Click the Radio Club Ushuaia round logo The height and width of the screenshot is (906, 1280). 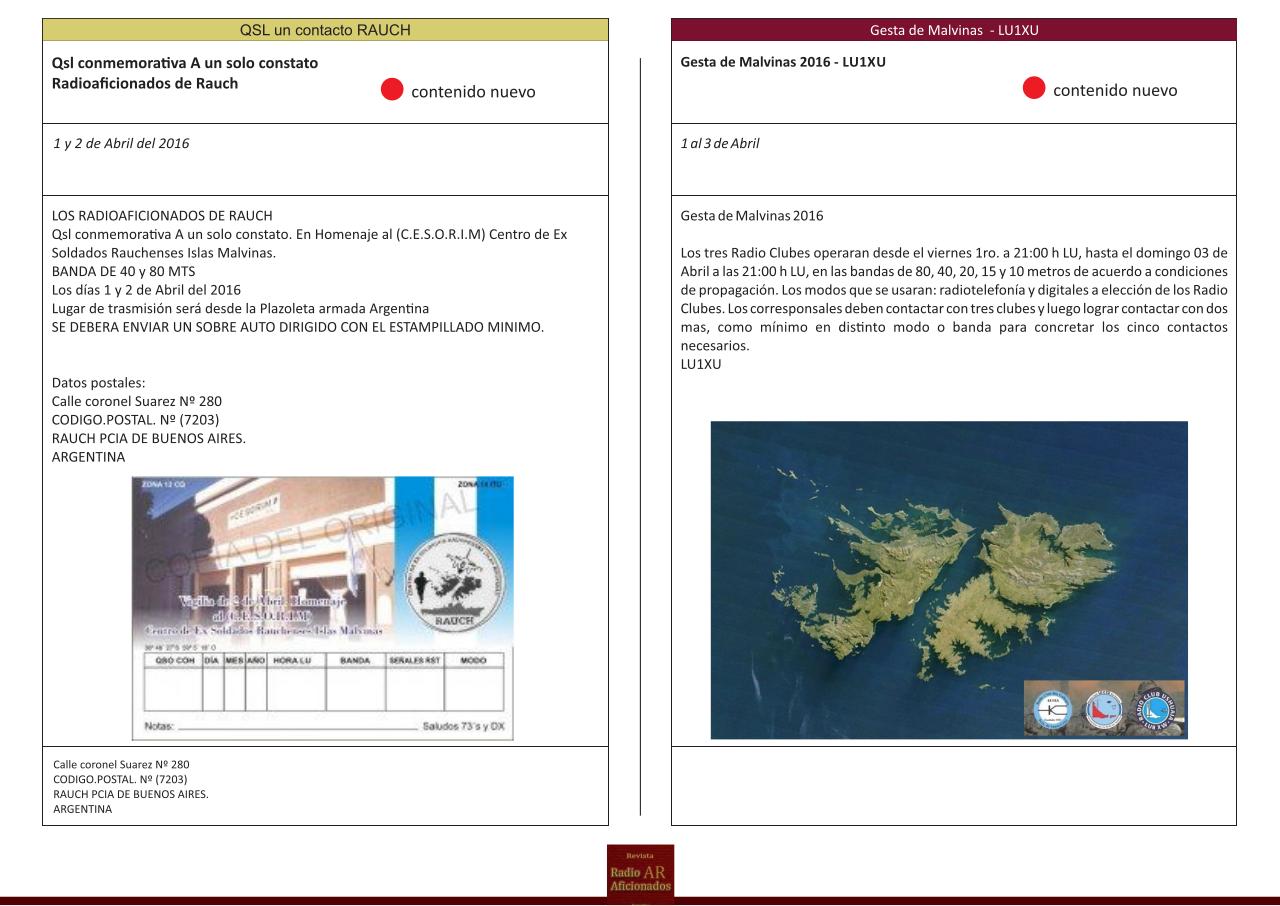[1157, 709]
